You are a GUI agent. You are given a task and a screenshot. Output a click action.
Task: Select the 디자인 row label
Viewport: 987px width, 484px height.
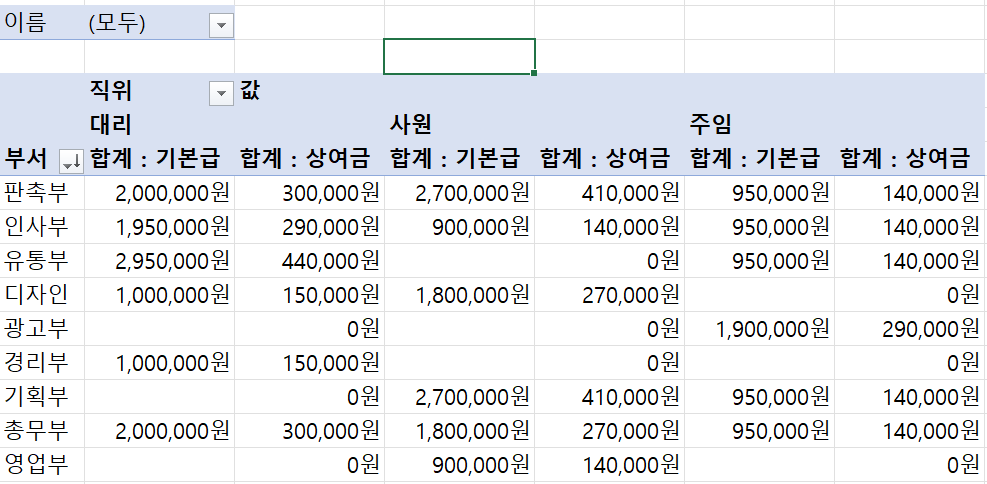pyautogui.click(x=36, y=295)
